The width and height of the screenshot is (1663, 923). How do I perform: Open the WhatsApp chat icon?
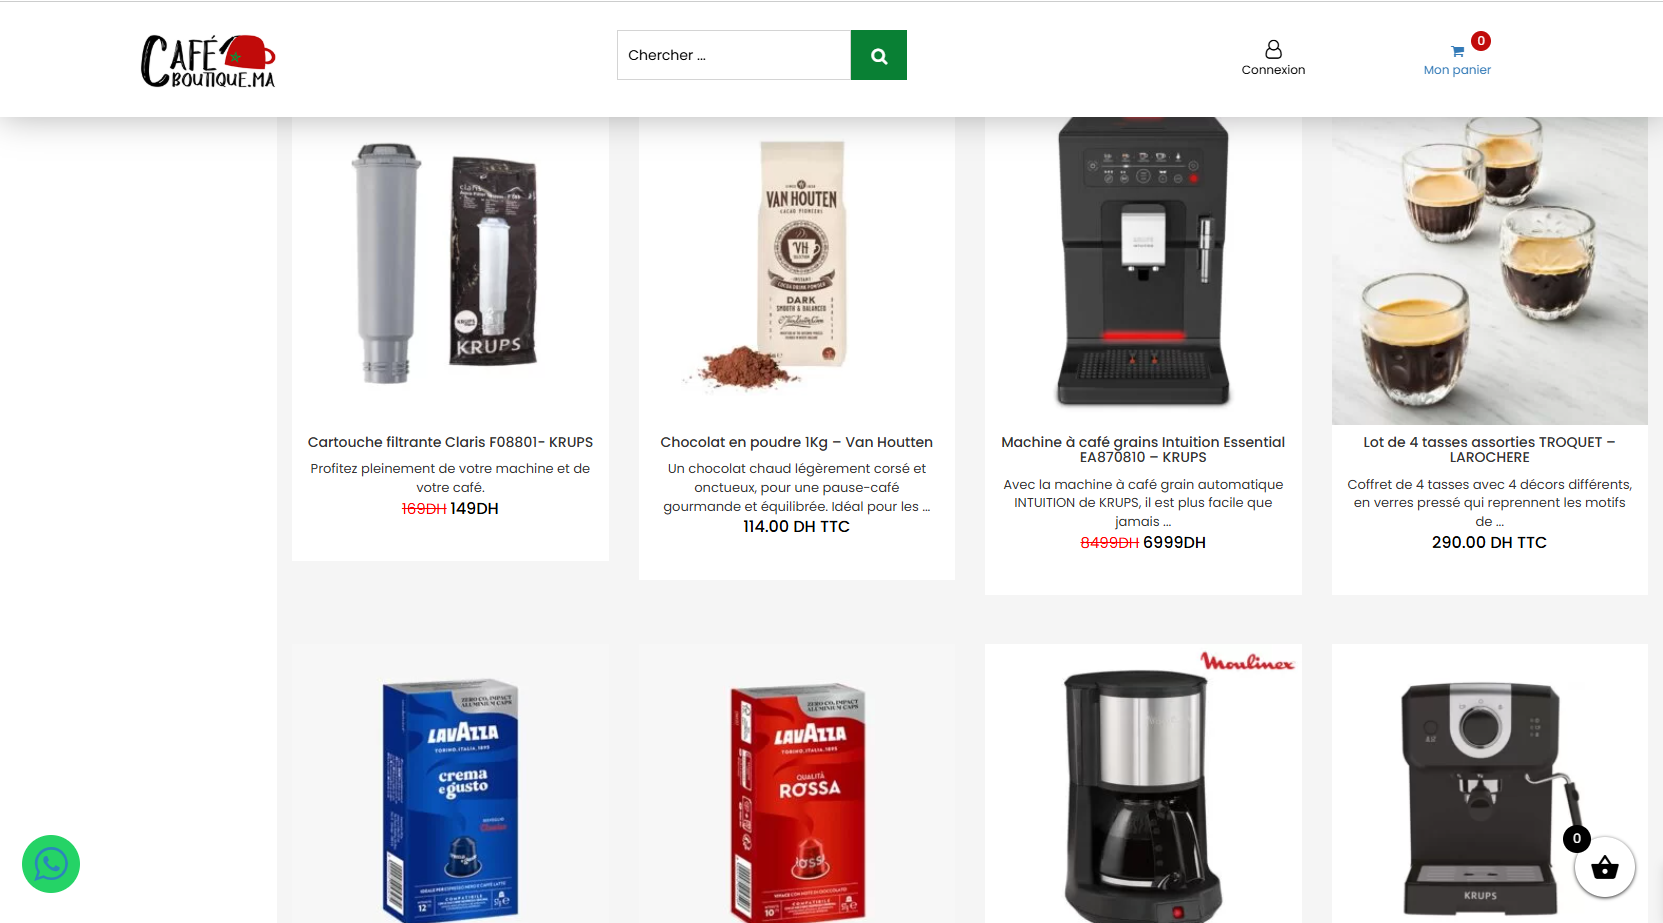tap(51, 864)
